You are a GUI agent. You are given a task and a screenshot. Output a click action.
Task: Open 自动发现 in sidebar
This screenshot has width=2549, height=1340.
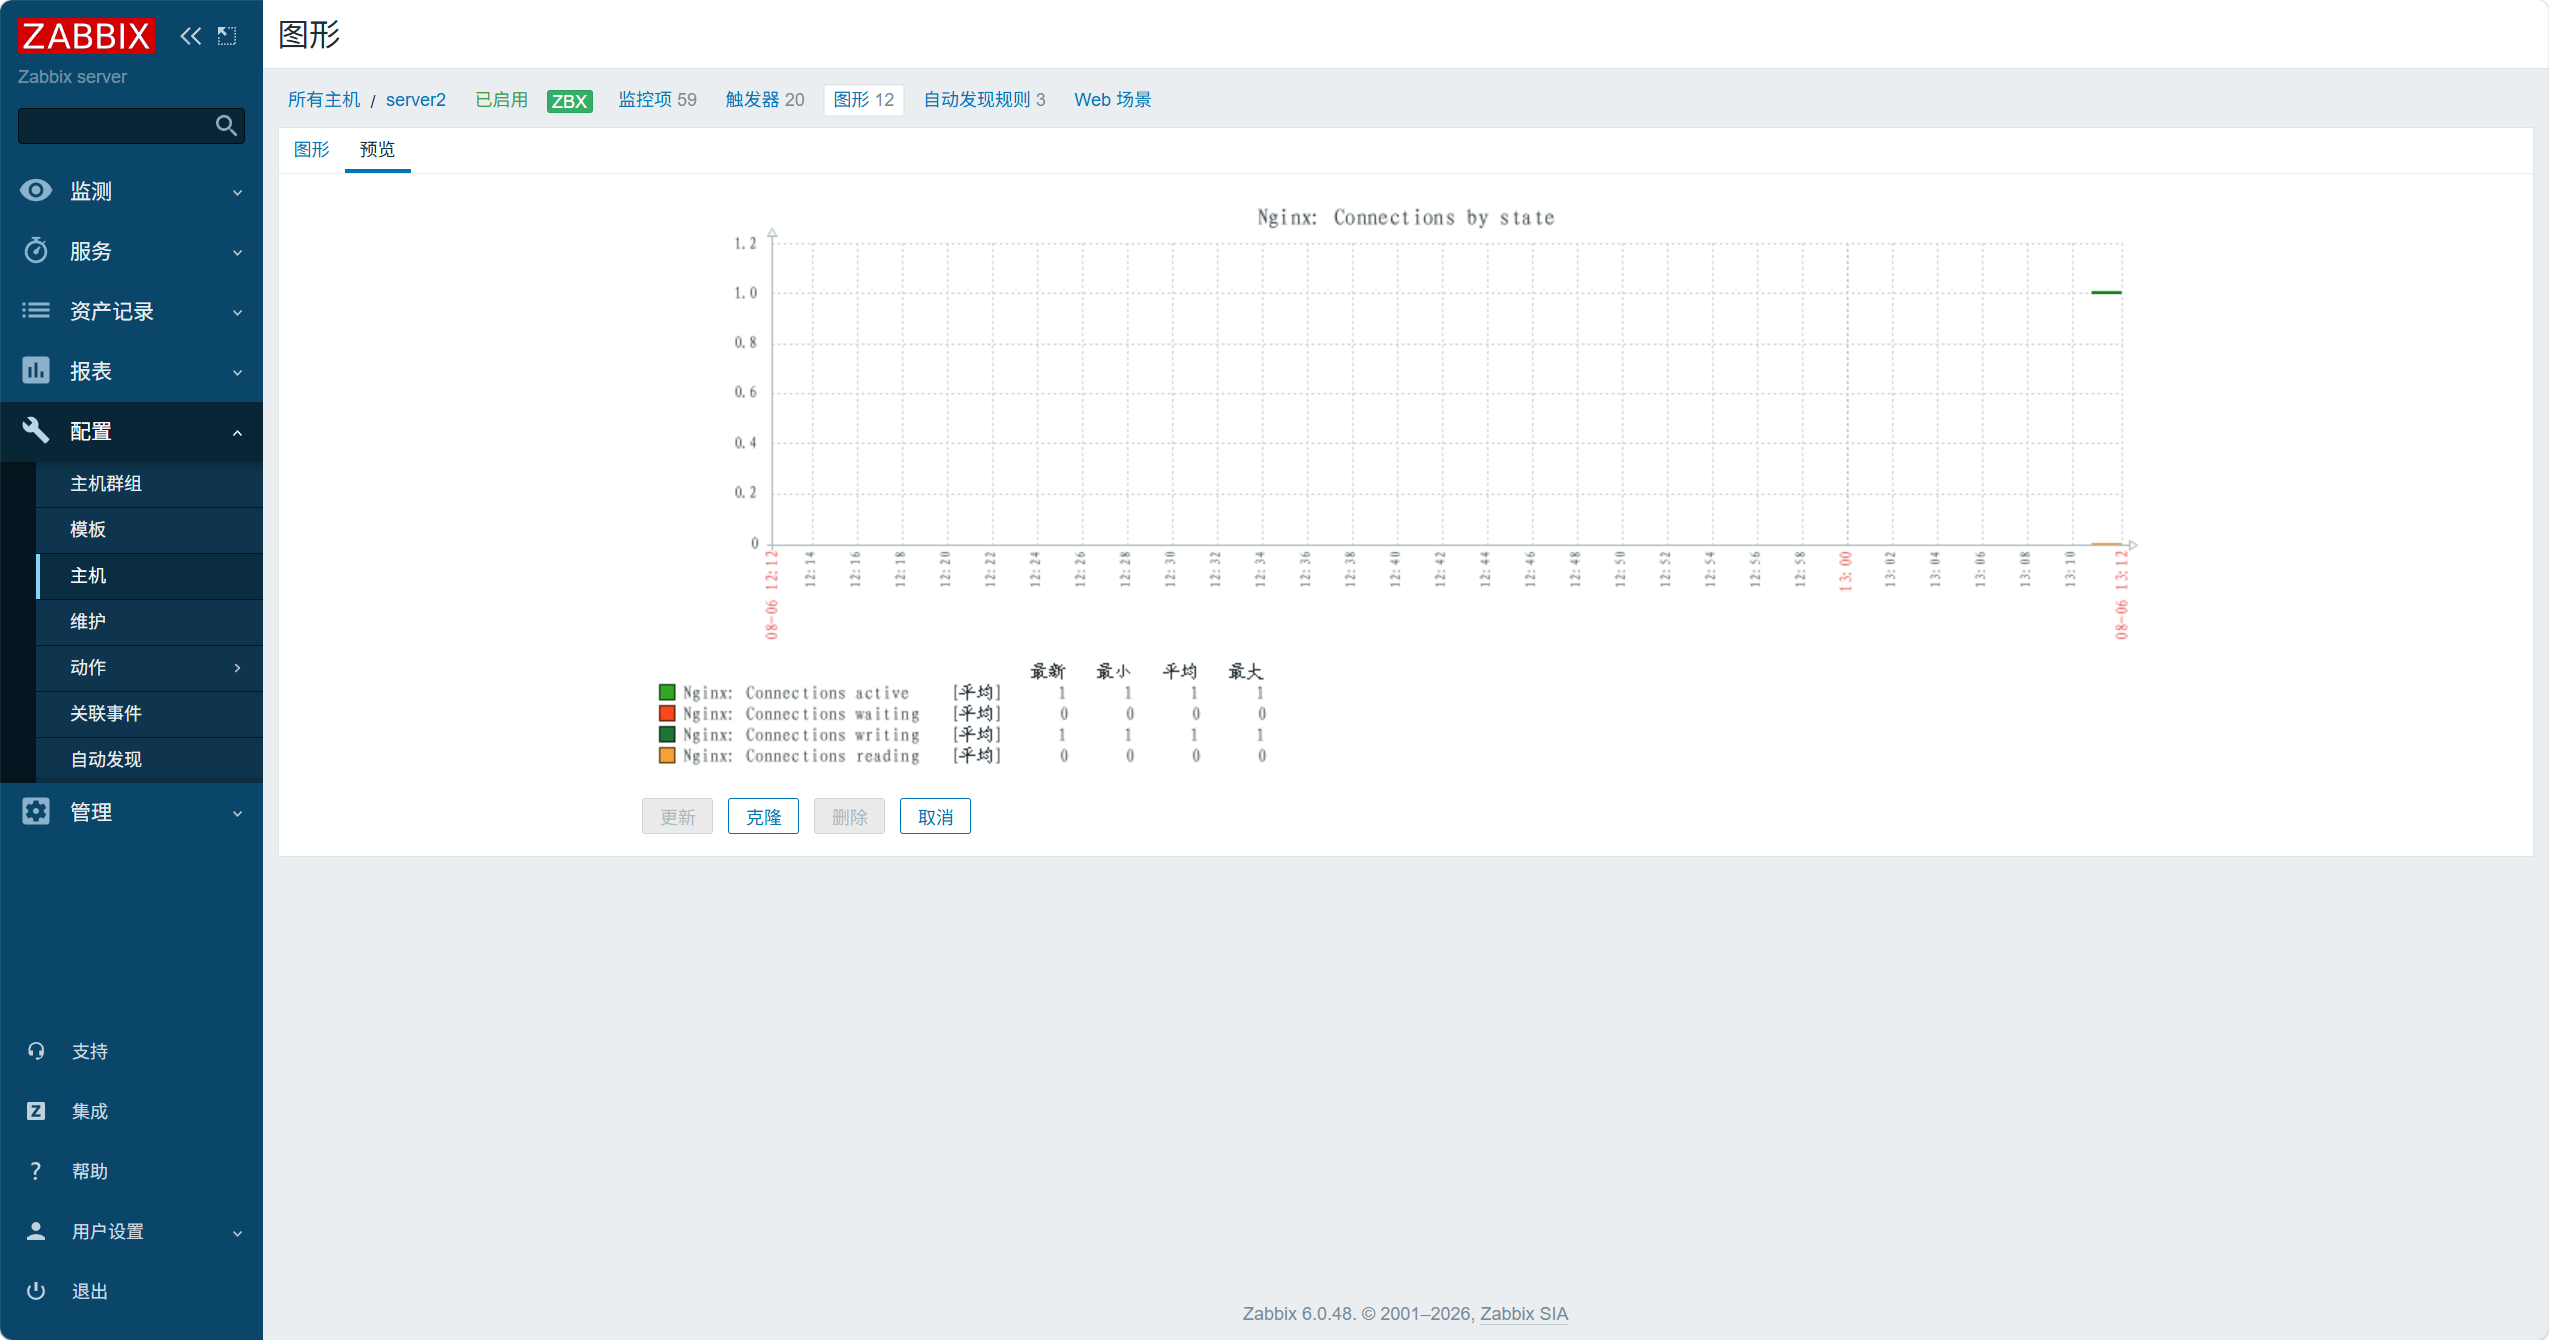tap(150, 760)
